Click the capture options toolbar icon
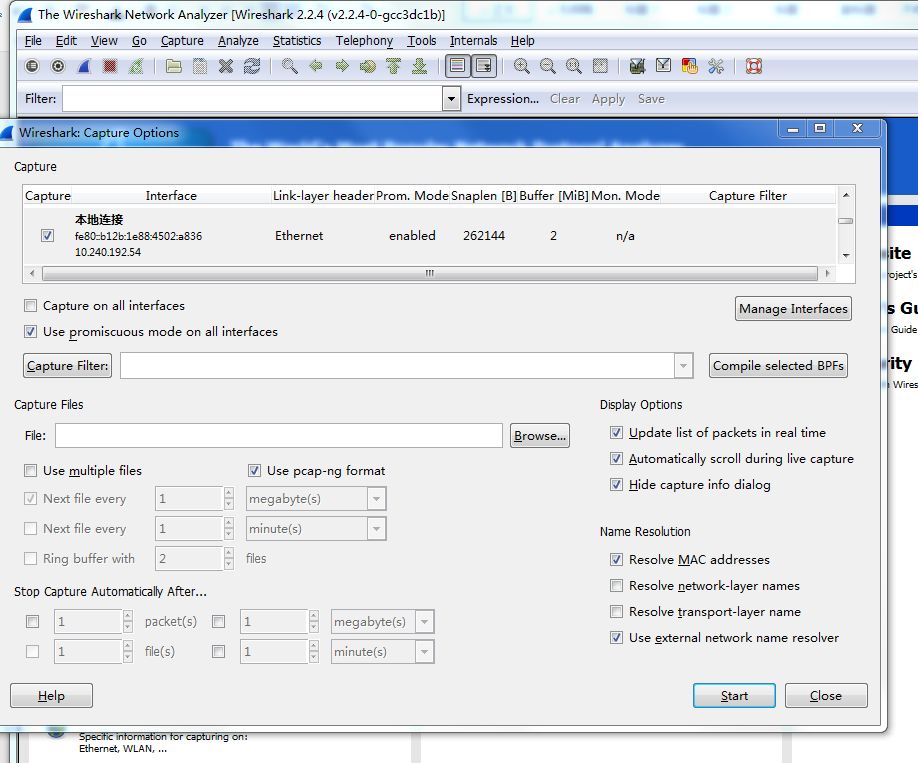This screenshot has height=763, width=918. 58,66
